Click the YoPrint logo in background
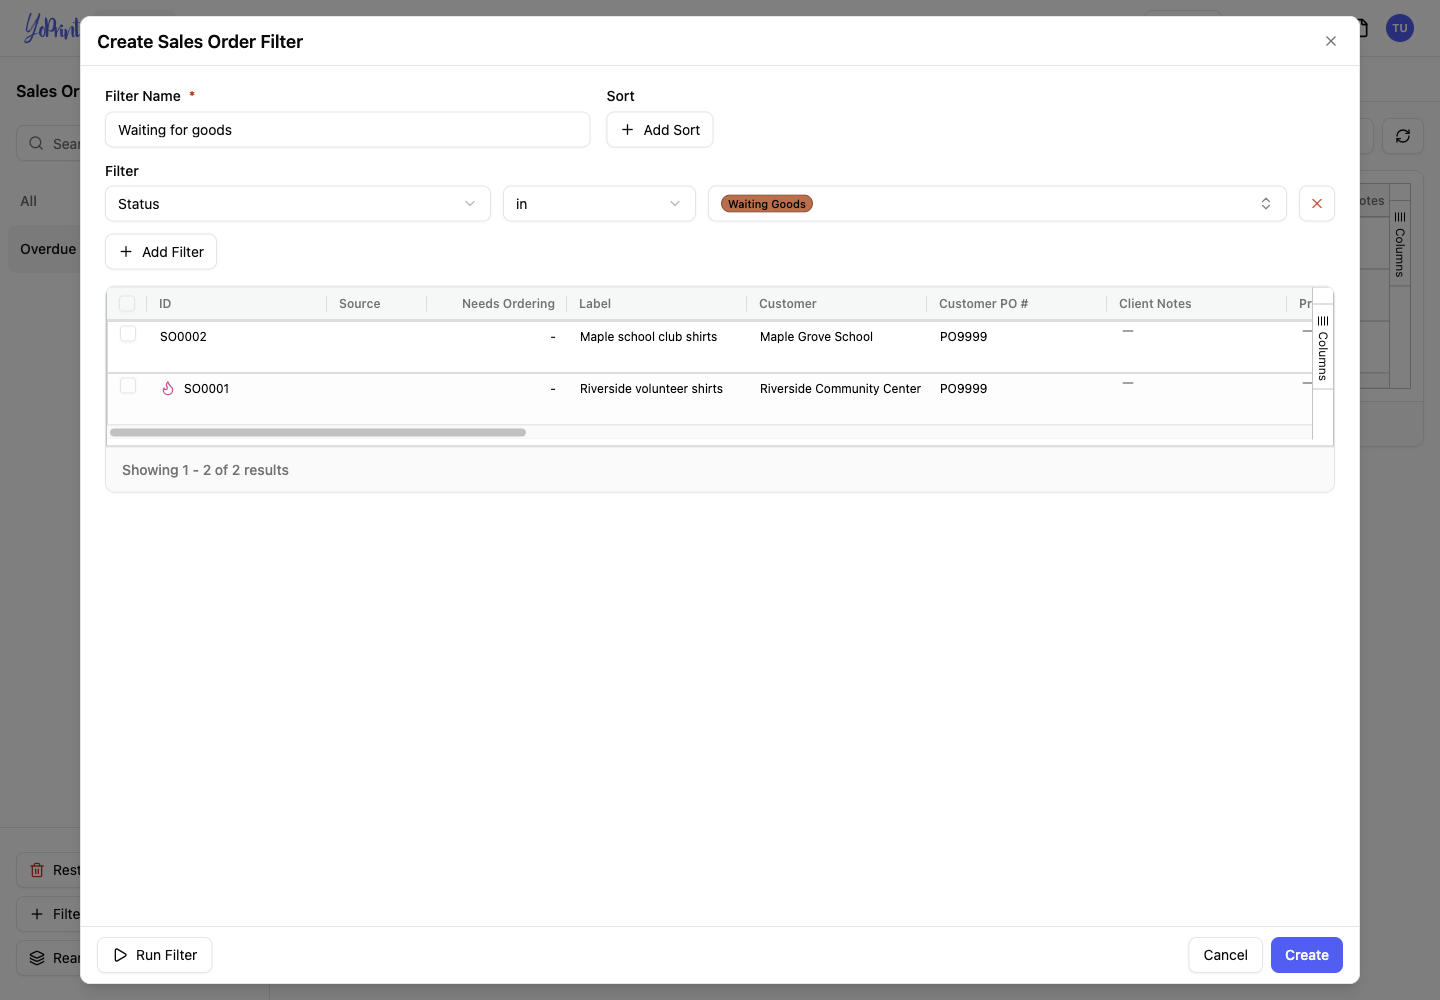Image resolution: width=1440 pixels, height=1000 pixels. pyautogui.click(x=52, y=28)
